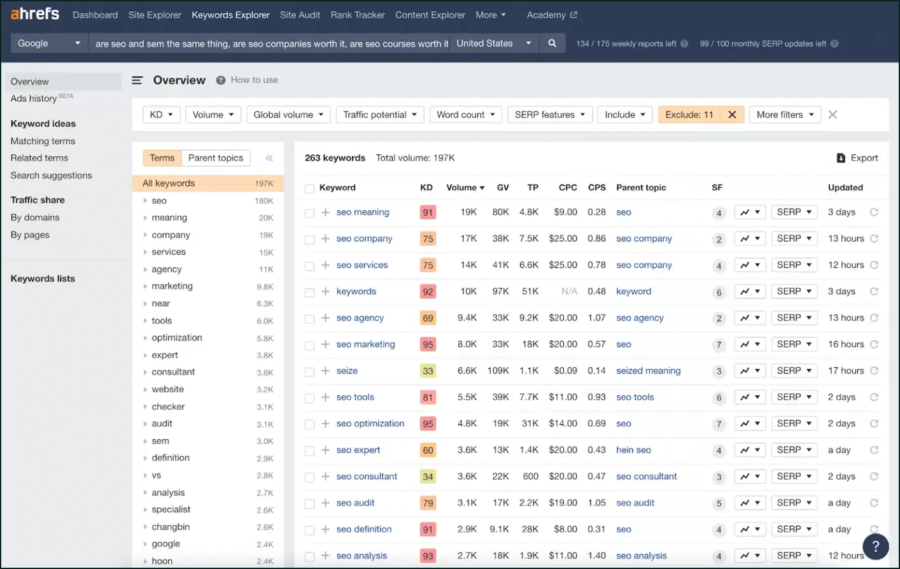This screenshot has height=569, width=900.
Task: Add seo meaning keyword with plus icon
Action: 325,212
